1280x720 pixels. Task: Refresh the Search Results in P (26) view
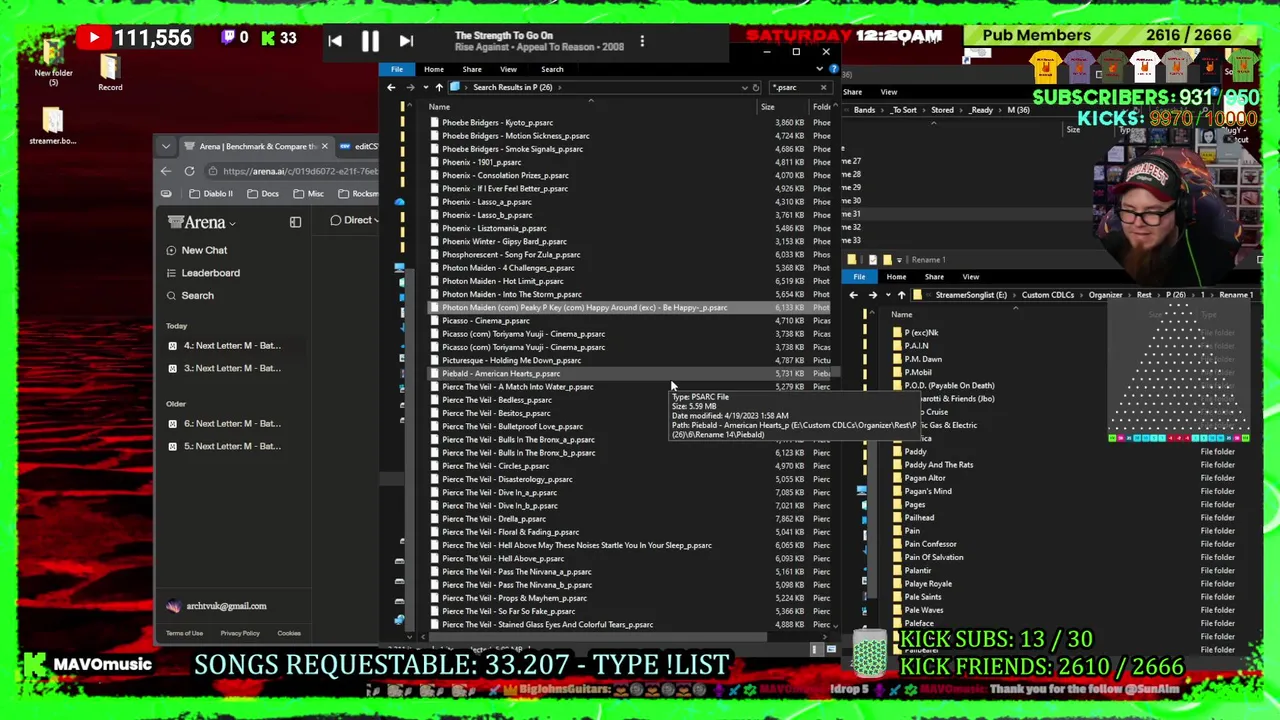(756, 87)
